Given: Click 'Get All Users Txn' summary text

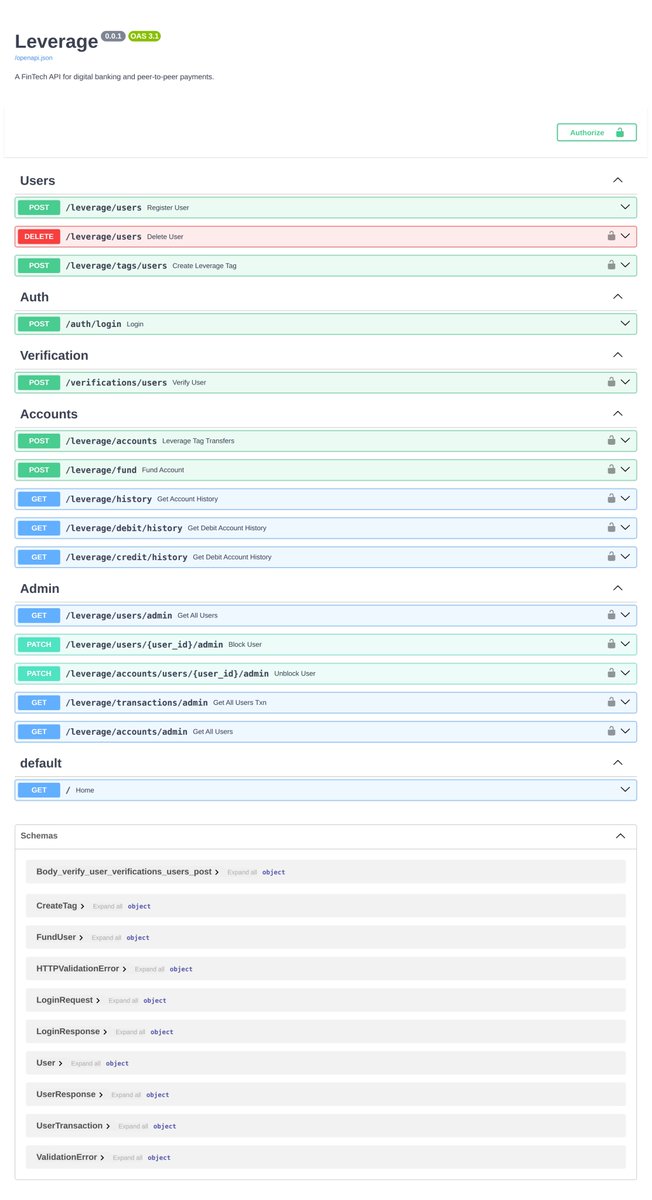Looking at the screenshot, I should pyautogui.click(x=240, y=702).
